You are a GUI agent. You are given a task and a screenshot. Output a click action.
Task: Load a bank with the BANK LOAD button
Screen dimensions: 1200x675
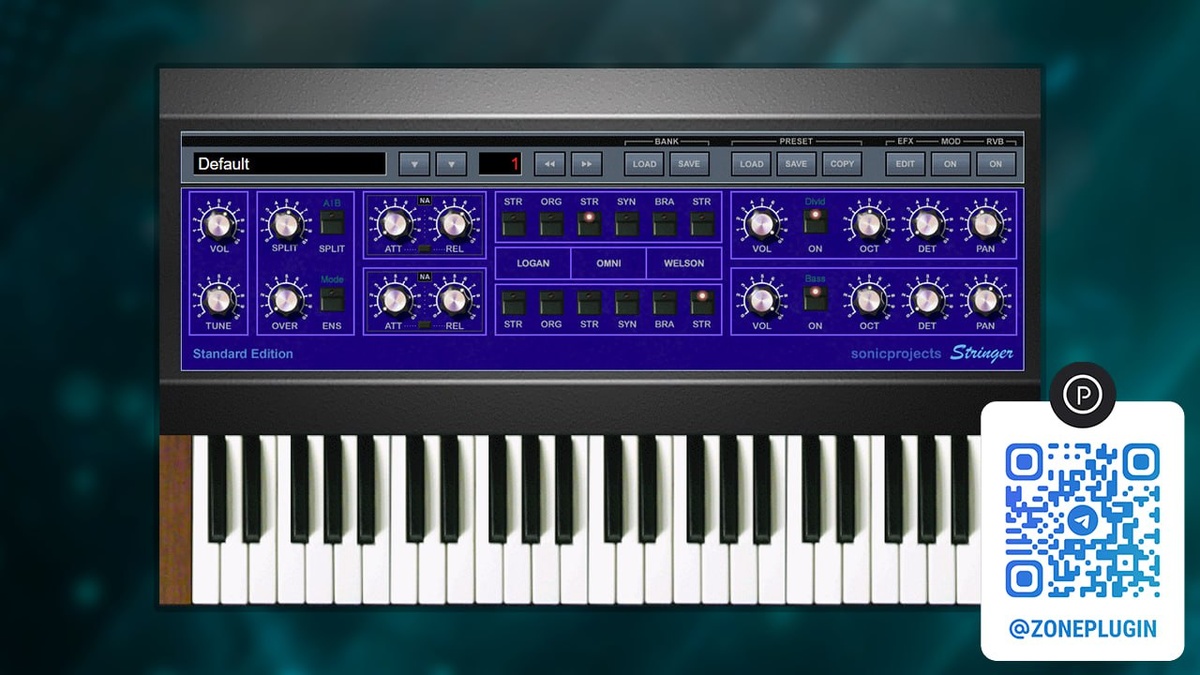pos(645,164)
